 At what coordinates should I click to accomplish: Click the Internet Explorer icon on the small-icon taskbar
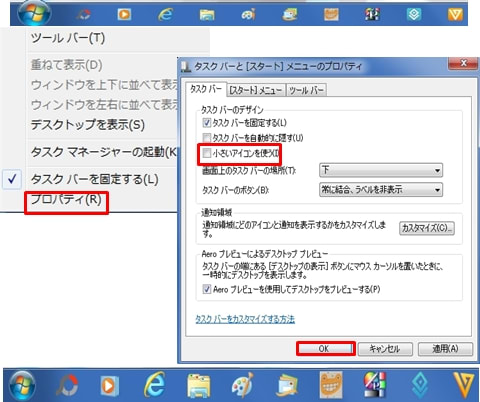[165, 14]
